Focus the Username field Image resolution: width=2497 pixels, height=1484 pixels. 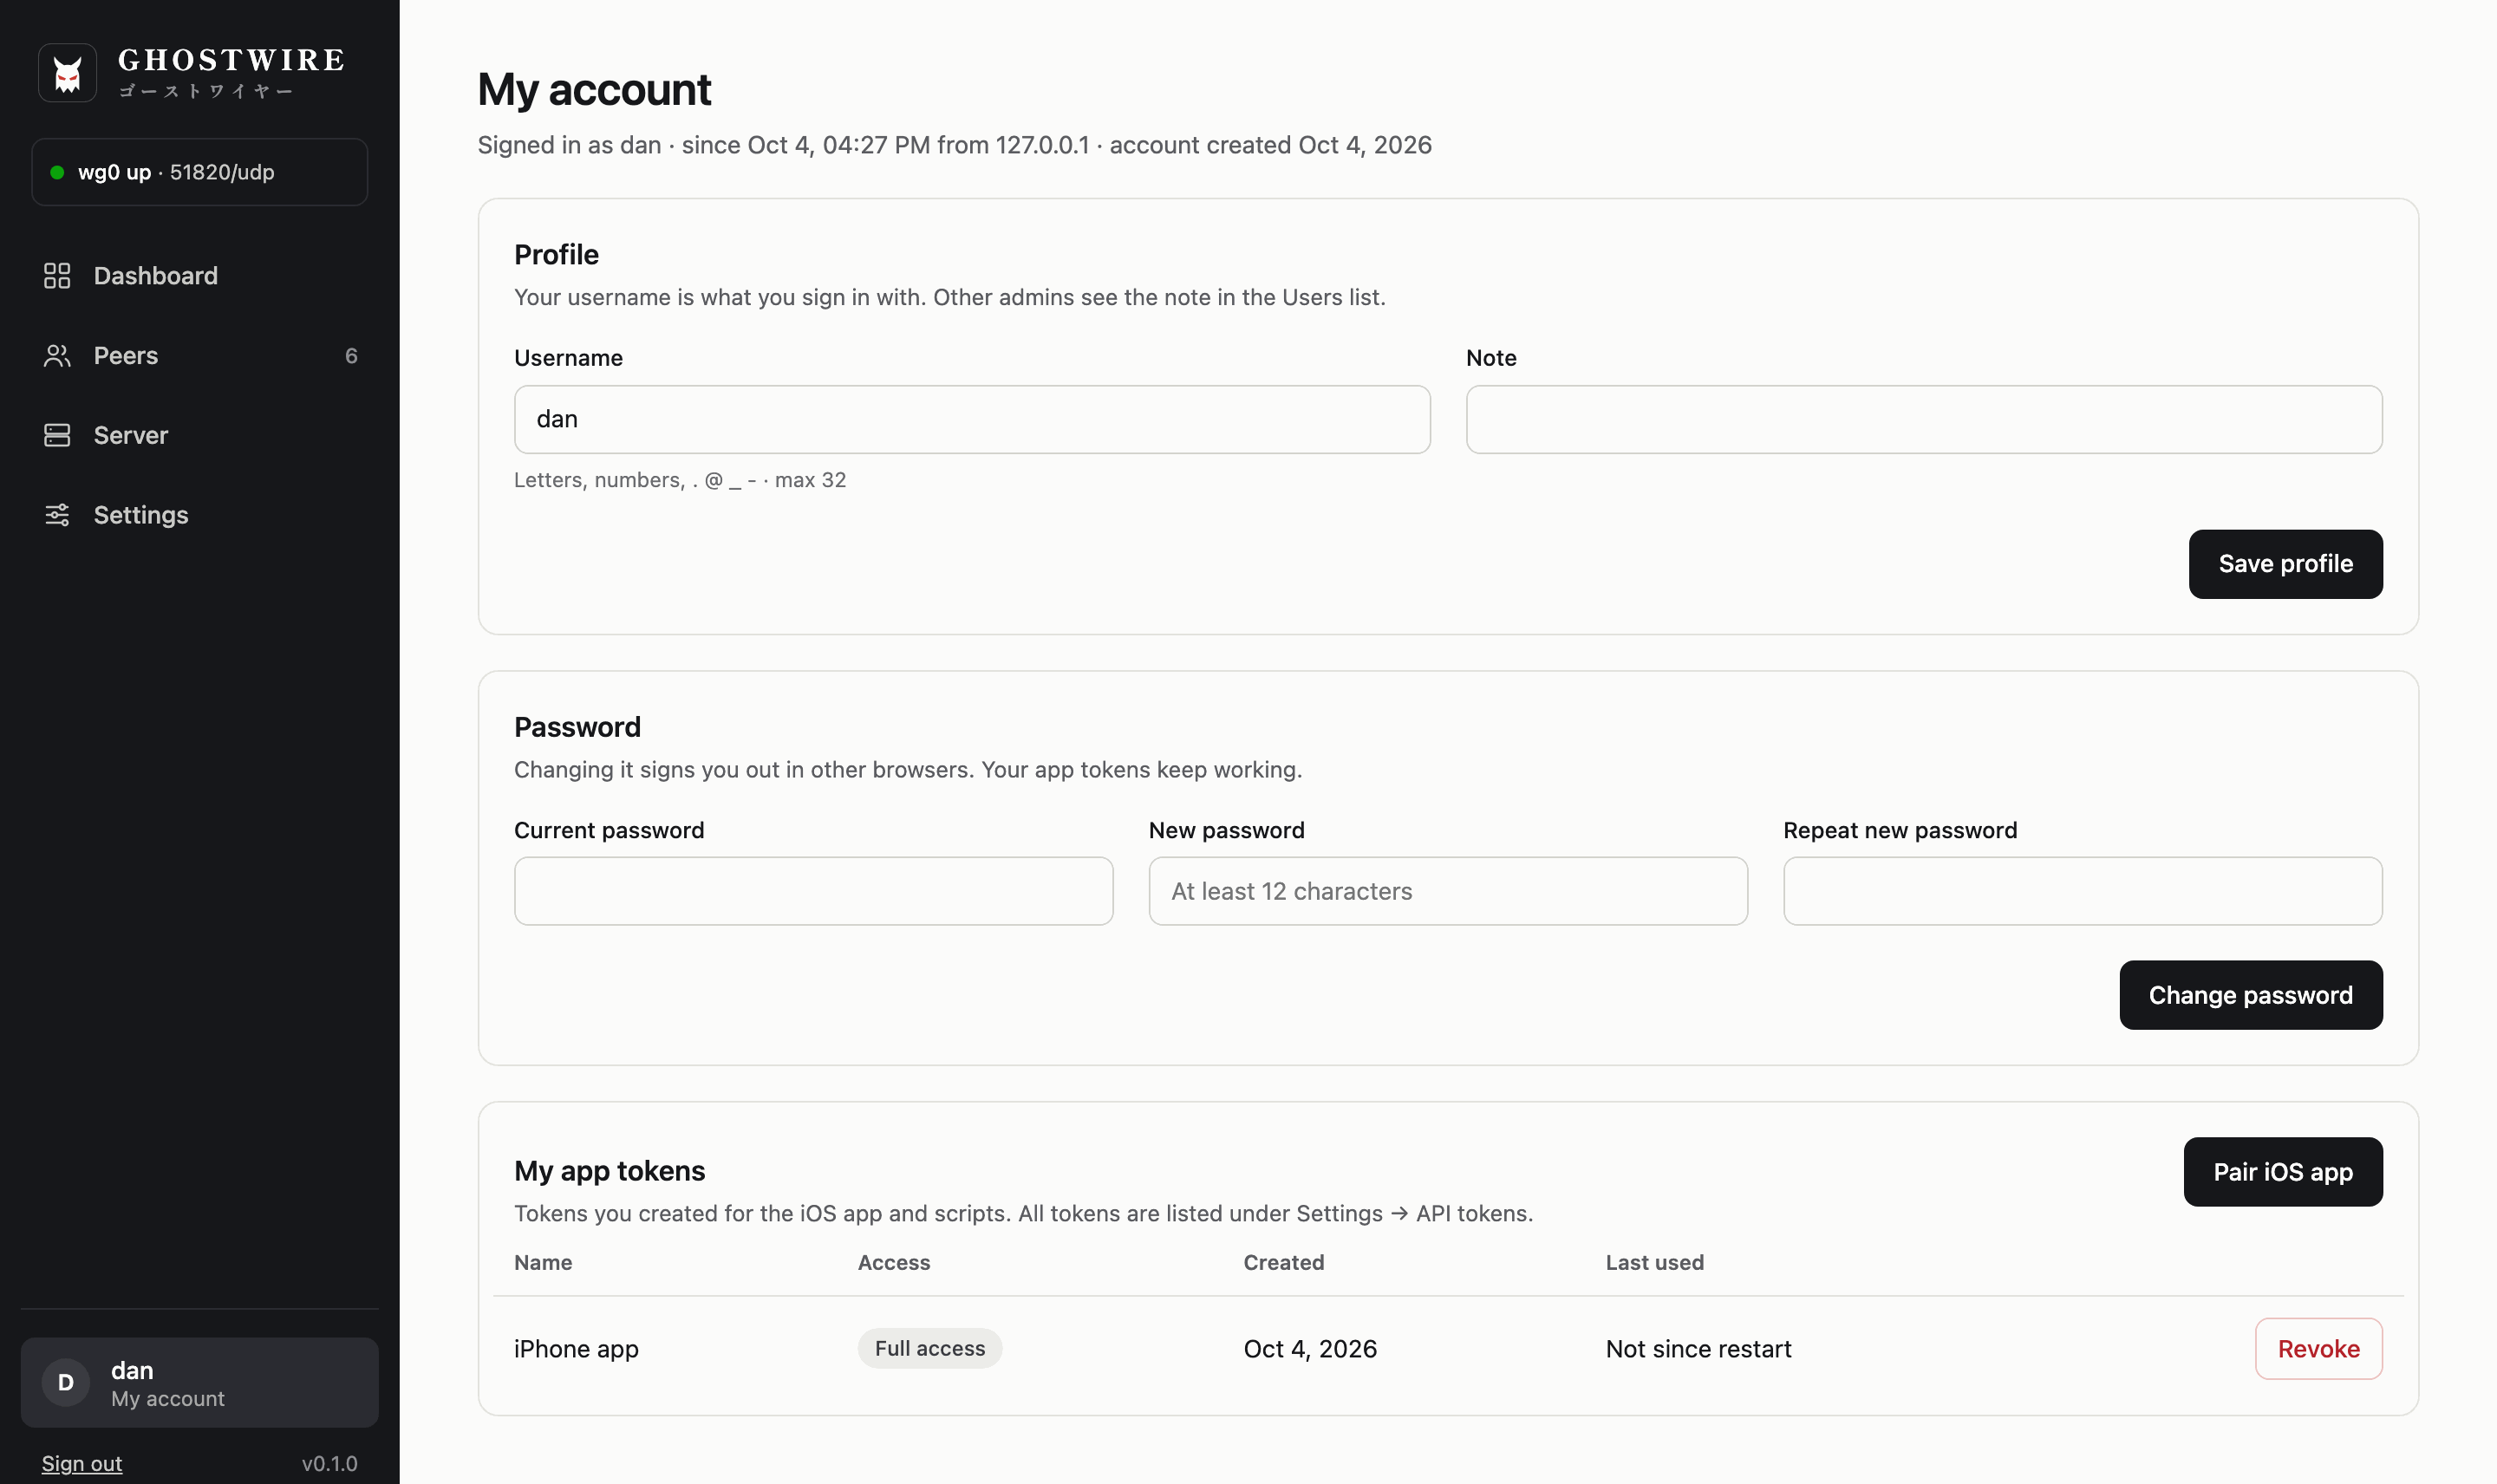click(972, 420)
